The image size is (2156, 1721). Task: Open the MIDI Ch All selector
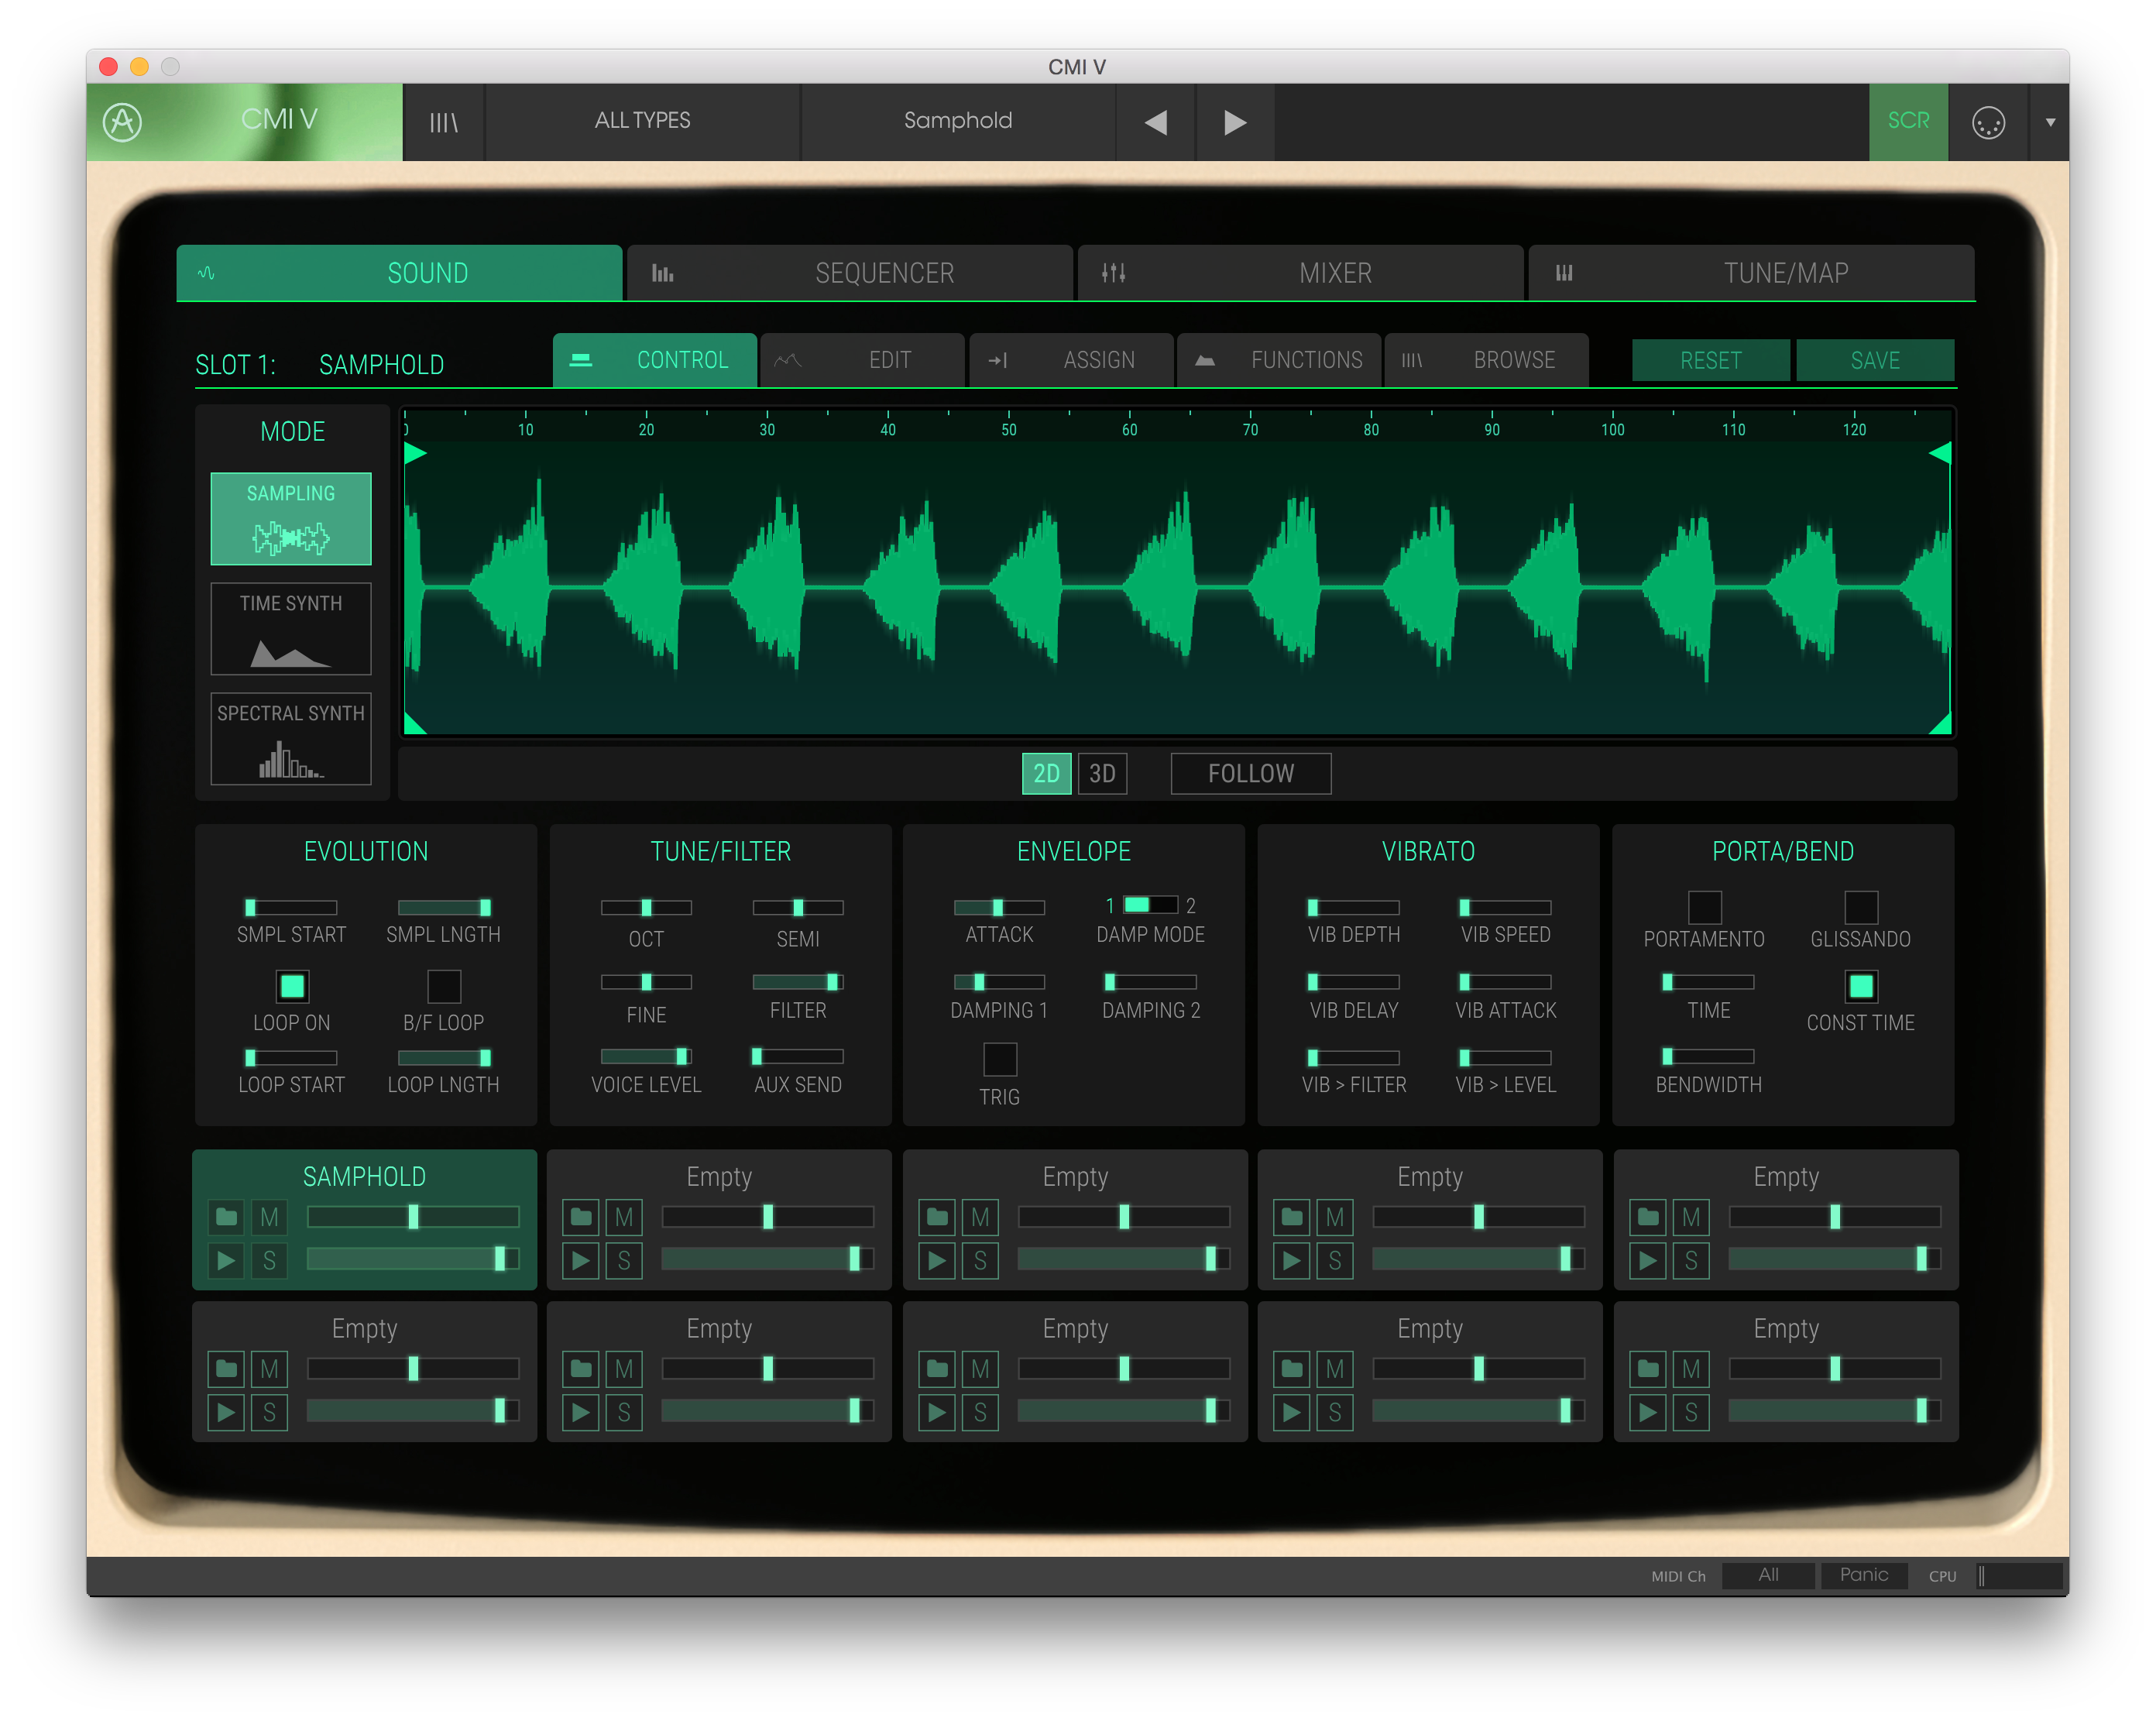[1767, 1575]
